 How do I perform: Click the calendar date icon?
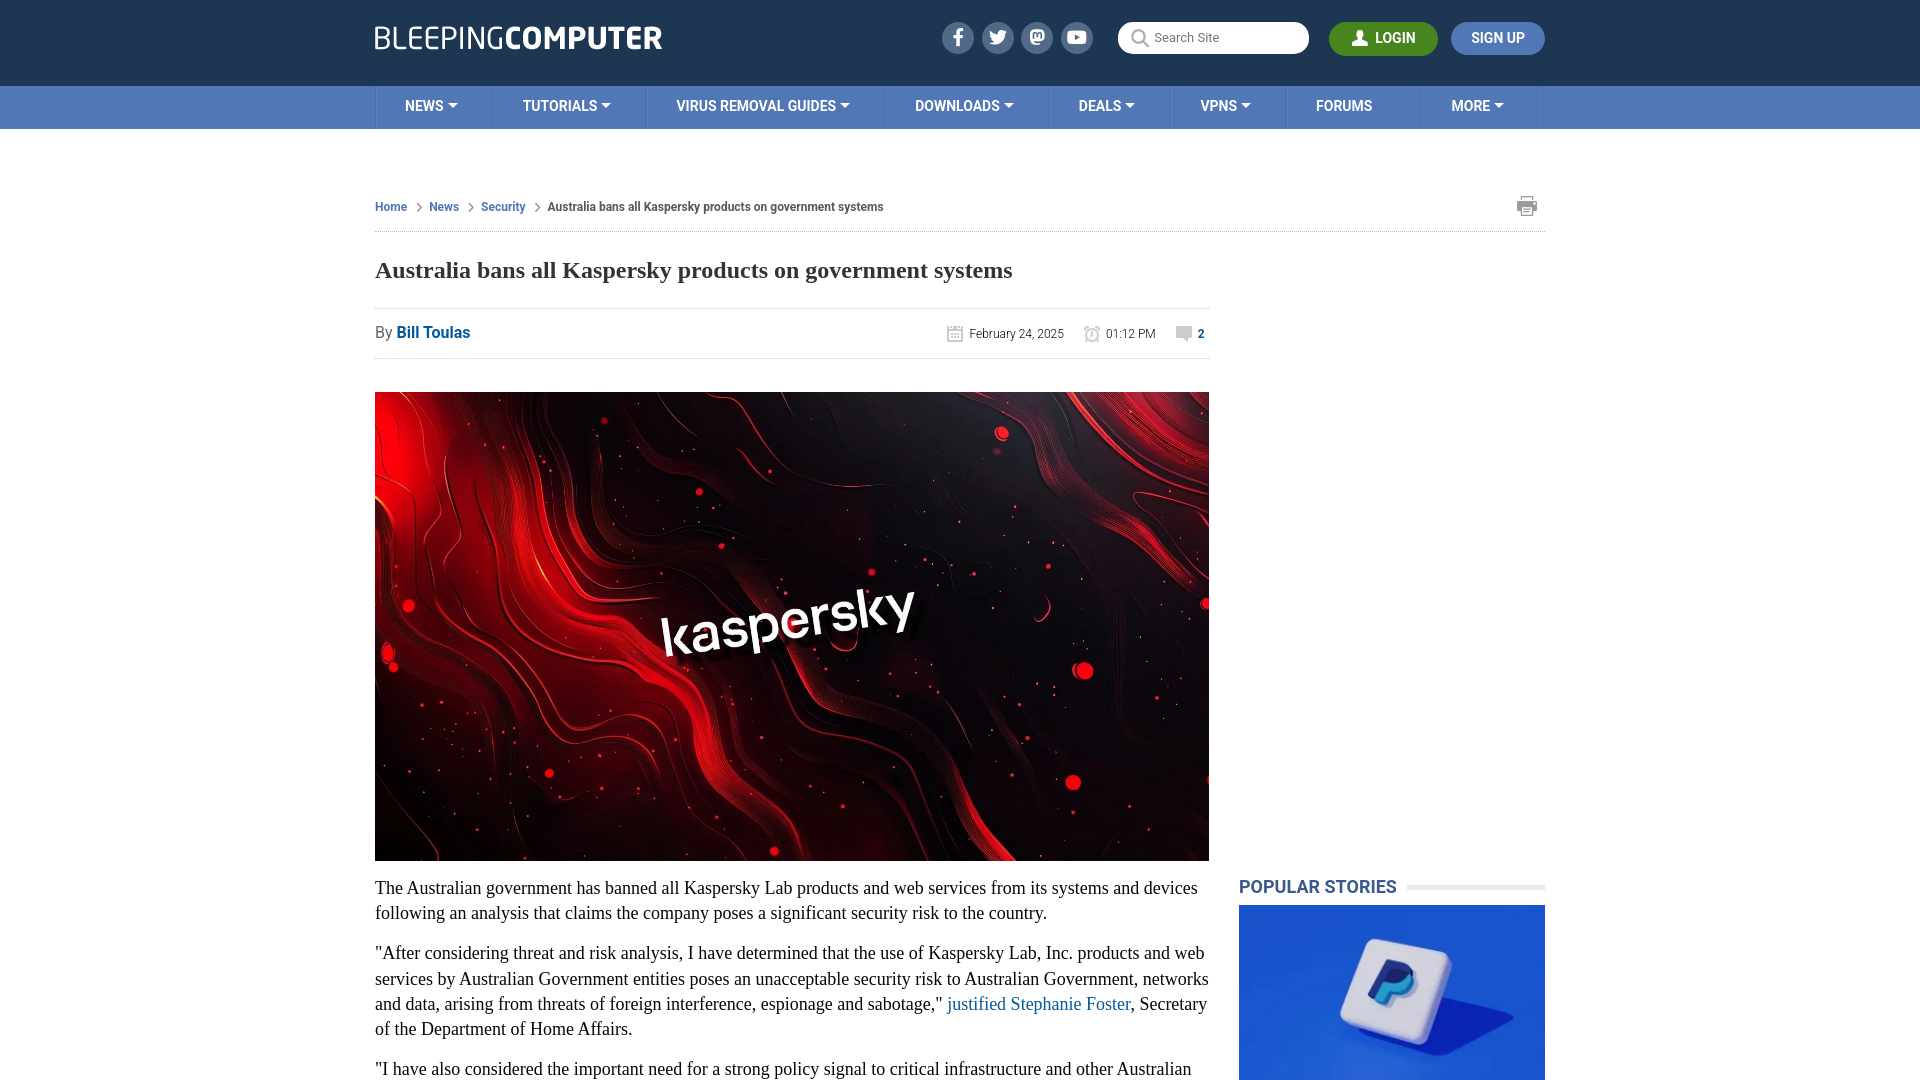pos(955,332)
